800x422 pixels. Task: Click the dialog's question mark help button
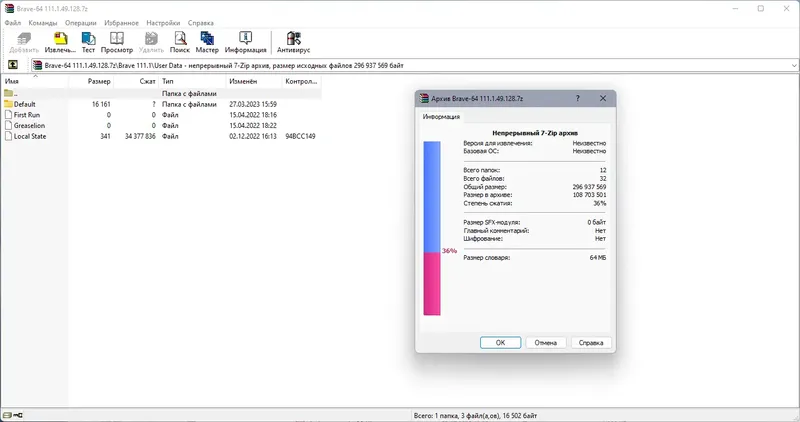[x=578, y=98]
